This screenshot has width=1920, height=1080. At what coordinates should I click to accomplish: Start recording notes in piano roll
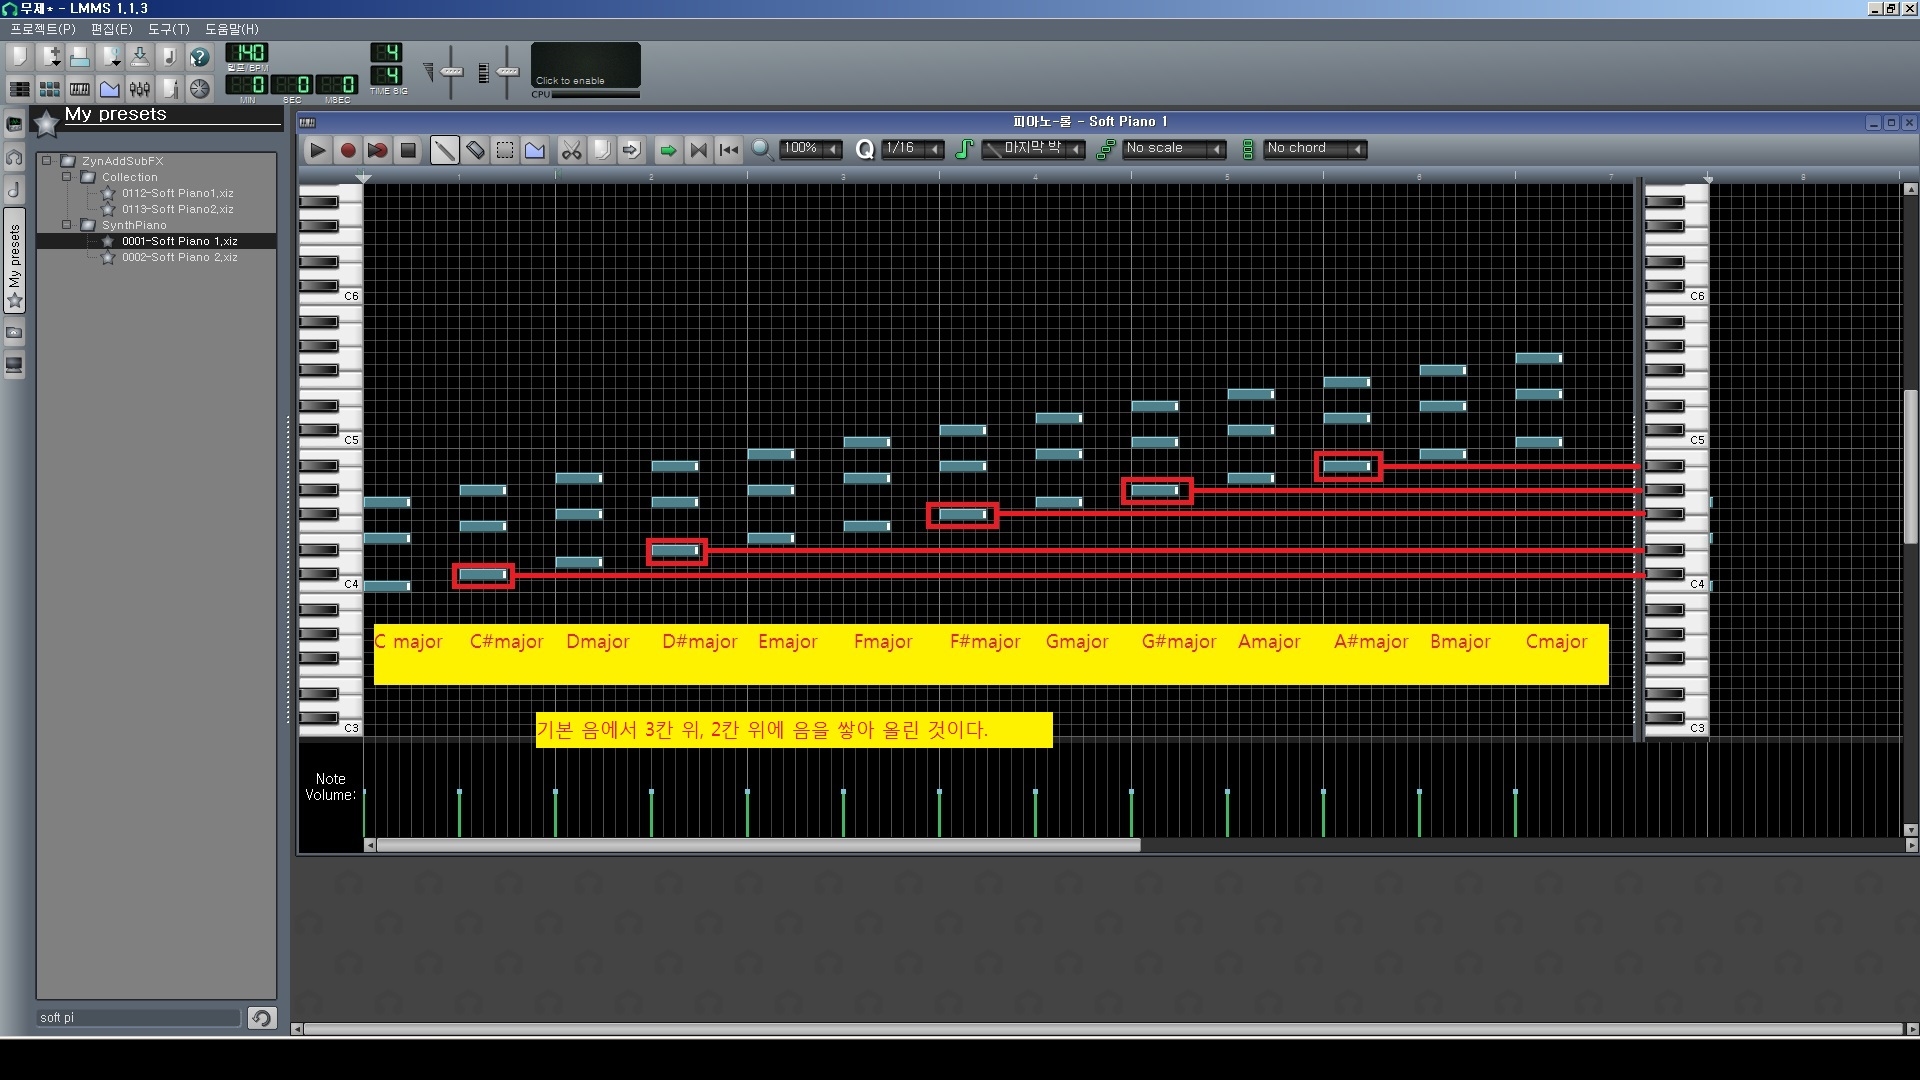(x=347, y=150)
